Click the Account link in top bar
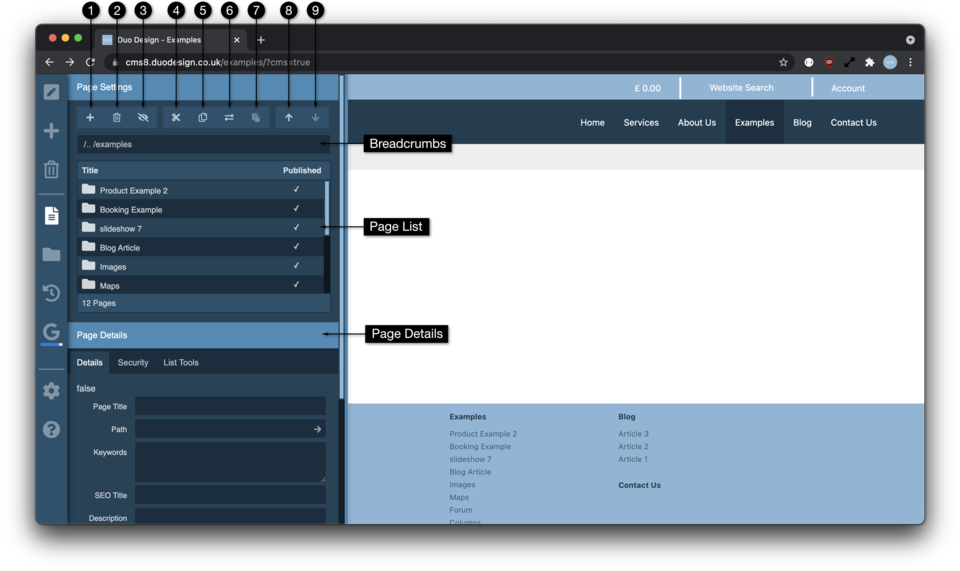 (847, 88)
